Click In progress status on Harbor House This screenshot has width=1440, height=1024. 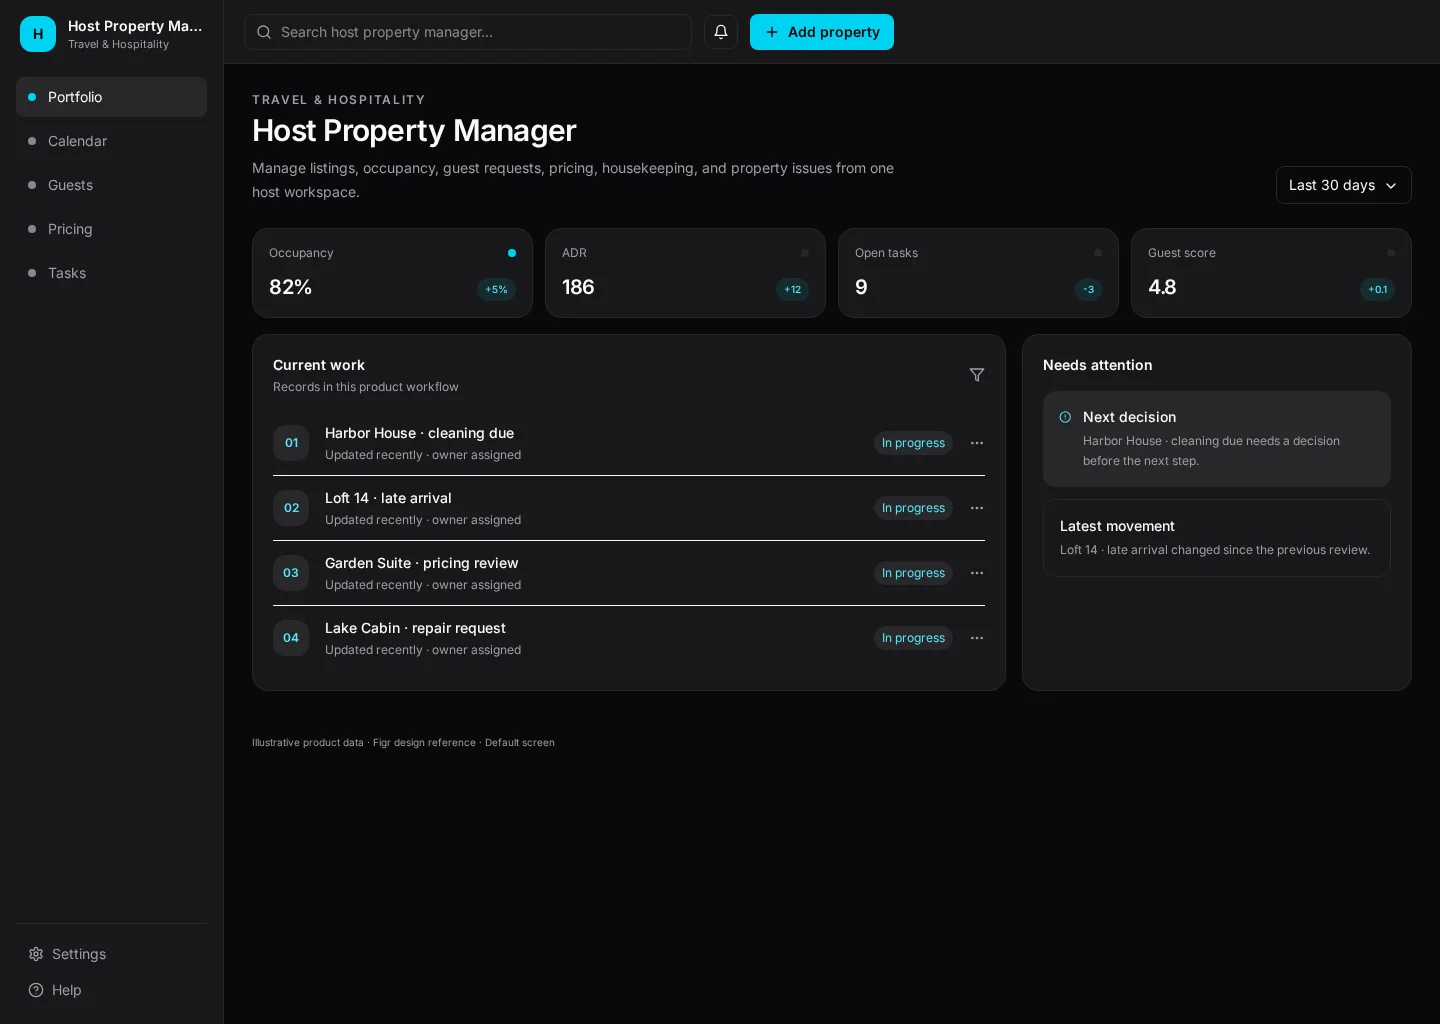pyautogui.click(x=913, y=443)
